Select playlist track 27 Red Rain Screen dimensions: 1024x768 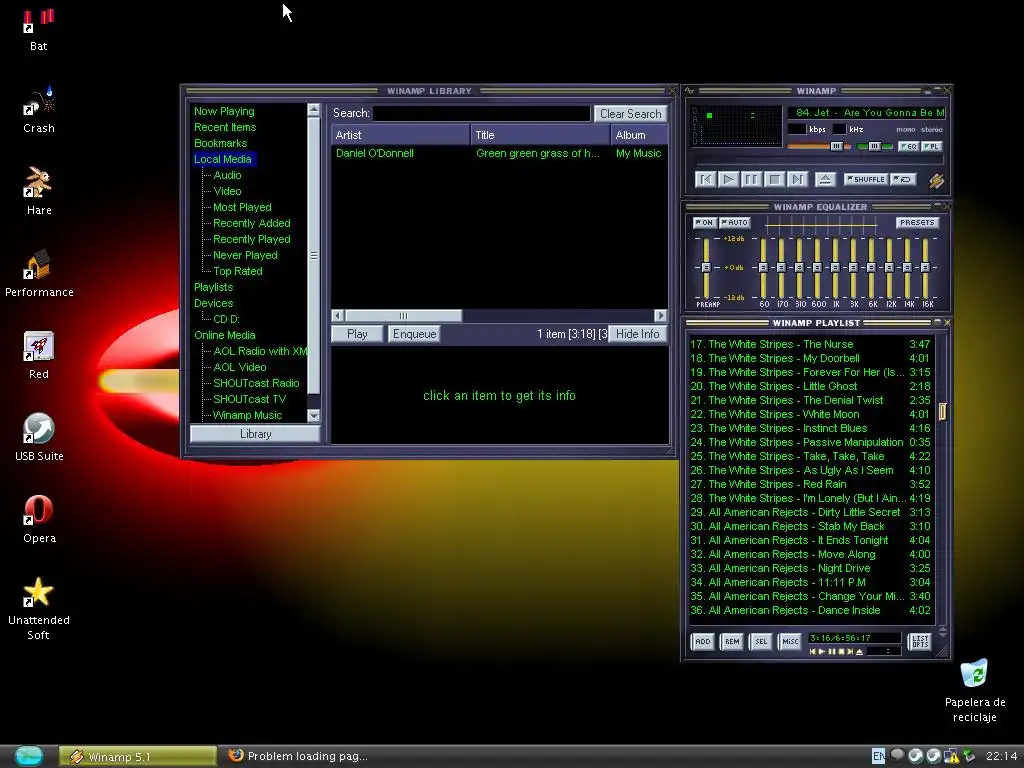810,484
